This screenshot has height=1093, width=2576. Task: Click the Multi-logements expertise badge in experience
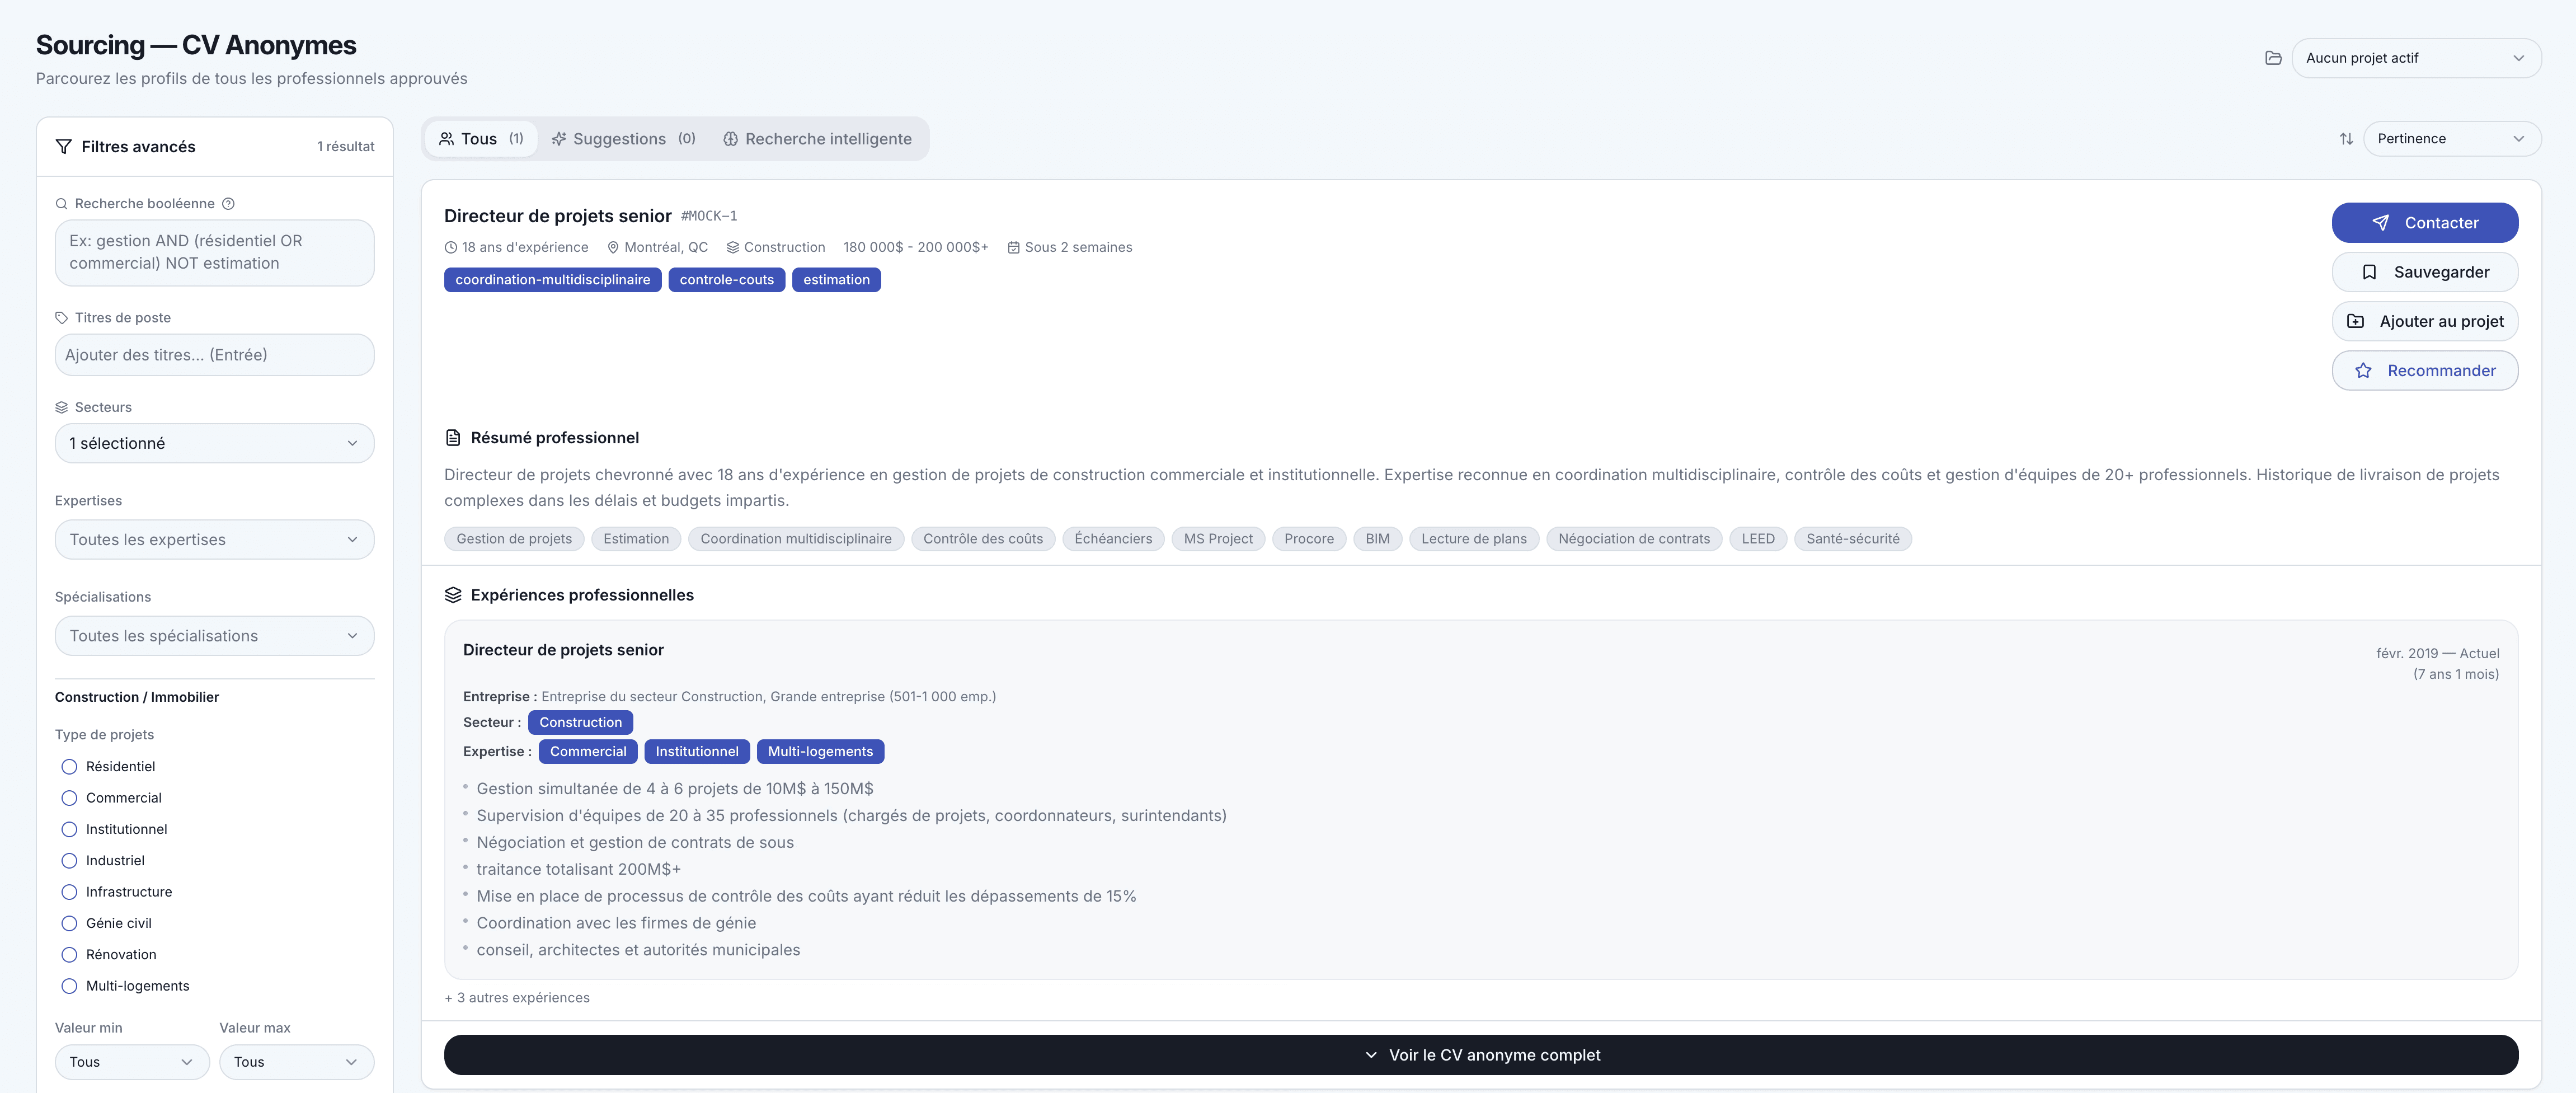point(820,751)
